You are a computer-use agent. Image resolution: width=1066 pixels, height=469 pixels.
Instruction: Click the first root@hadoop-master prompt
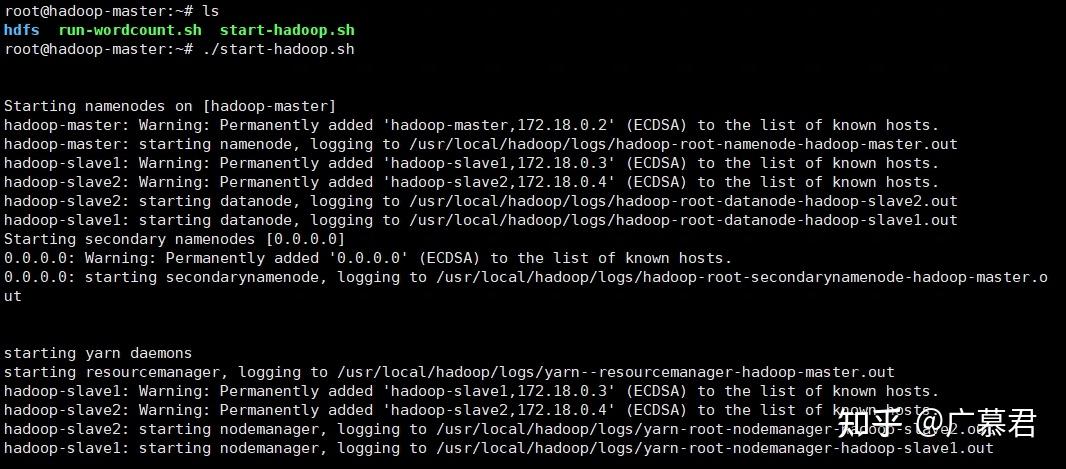99,11
